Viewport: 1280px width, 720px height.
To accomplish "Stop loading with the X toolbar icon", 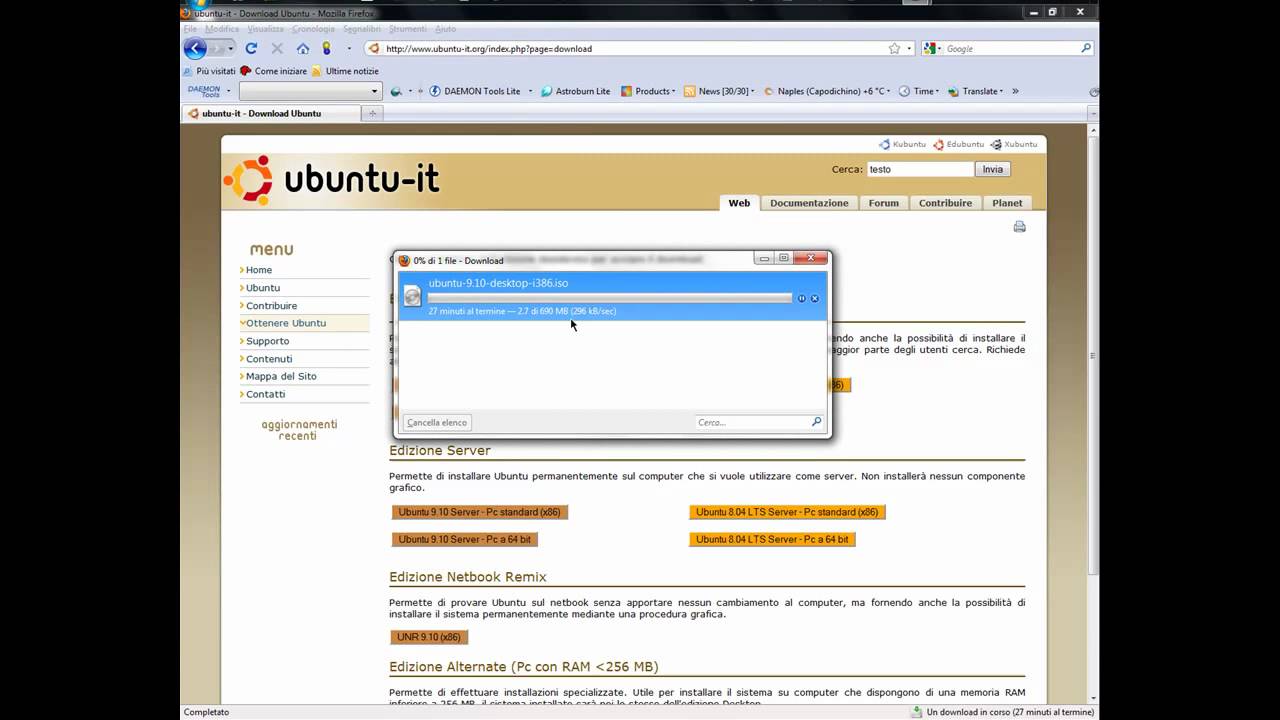I will 277,48.
